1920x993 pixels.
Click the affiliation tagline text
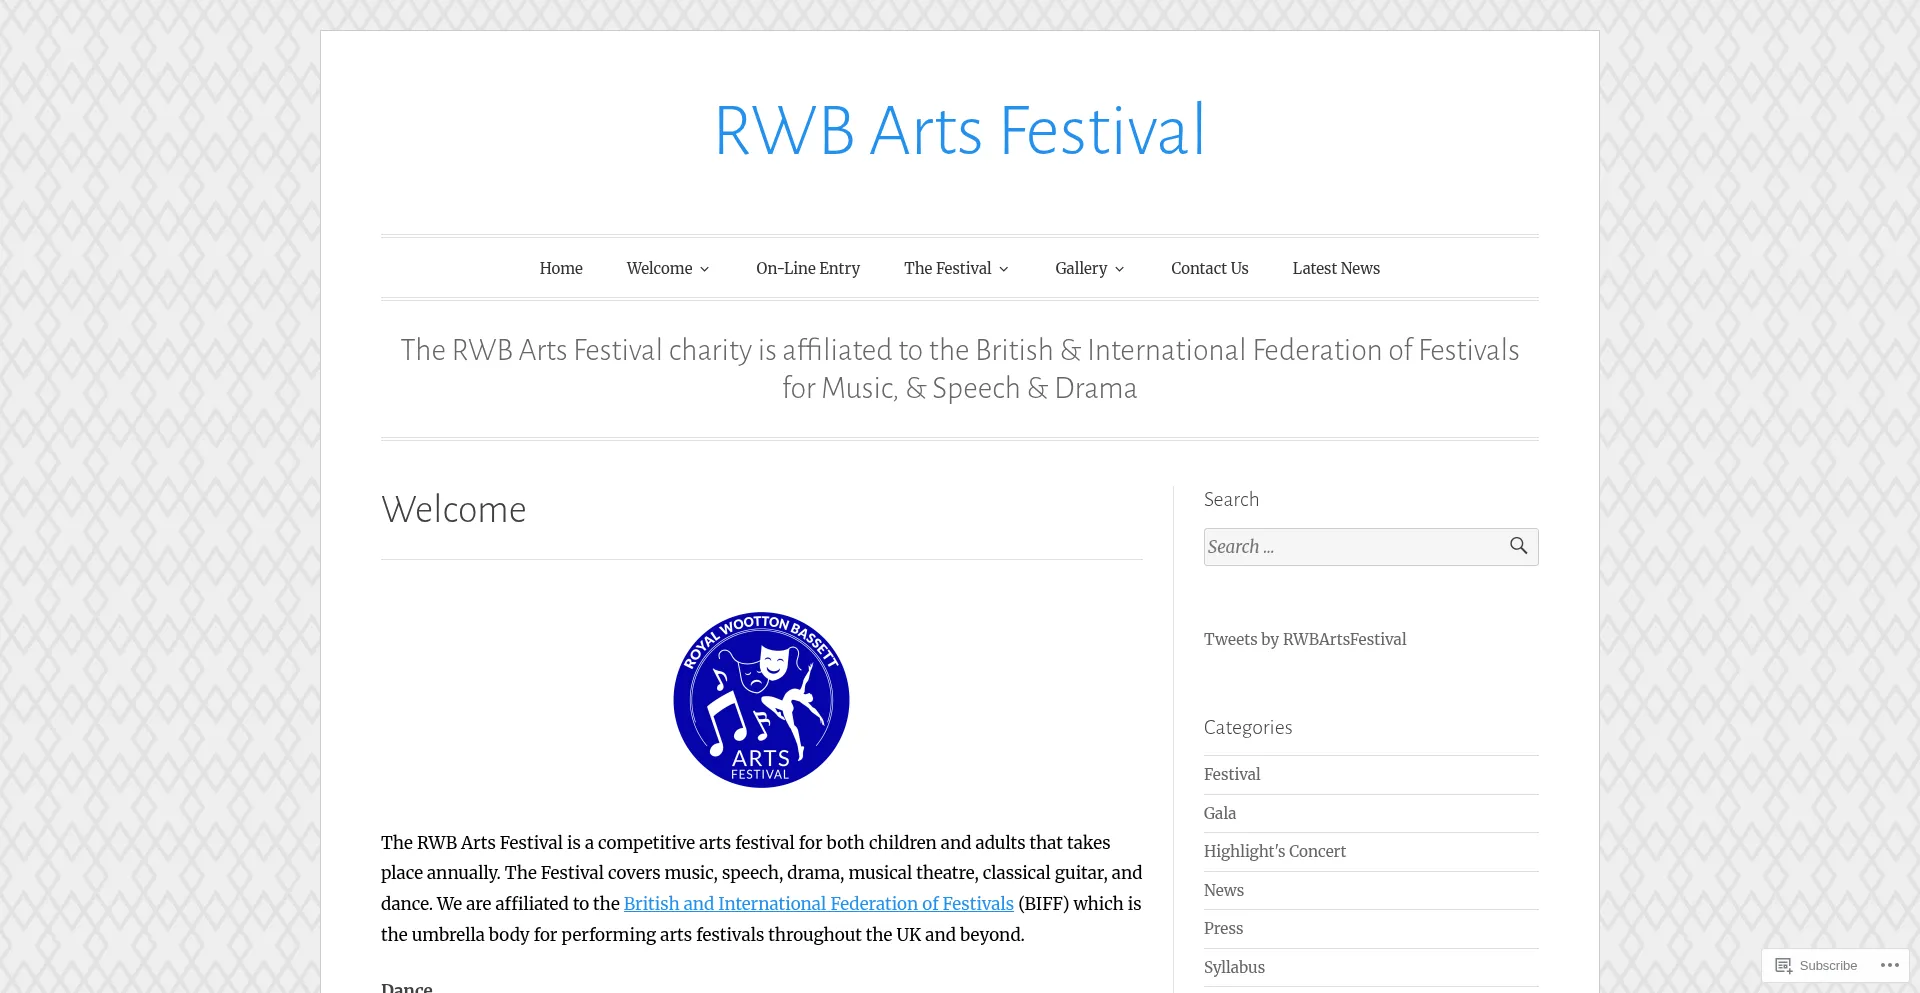tap(960, 369)
